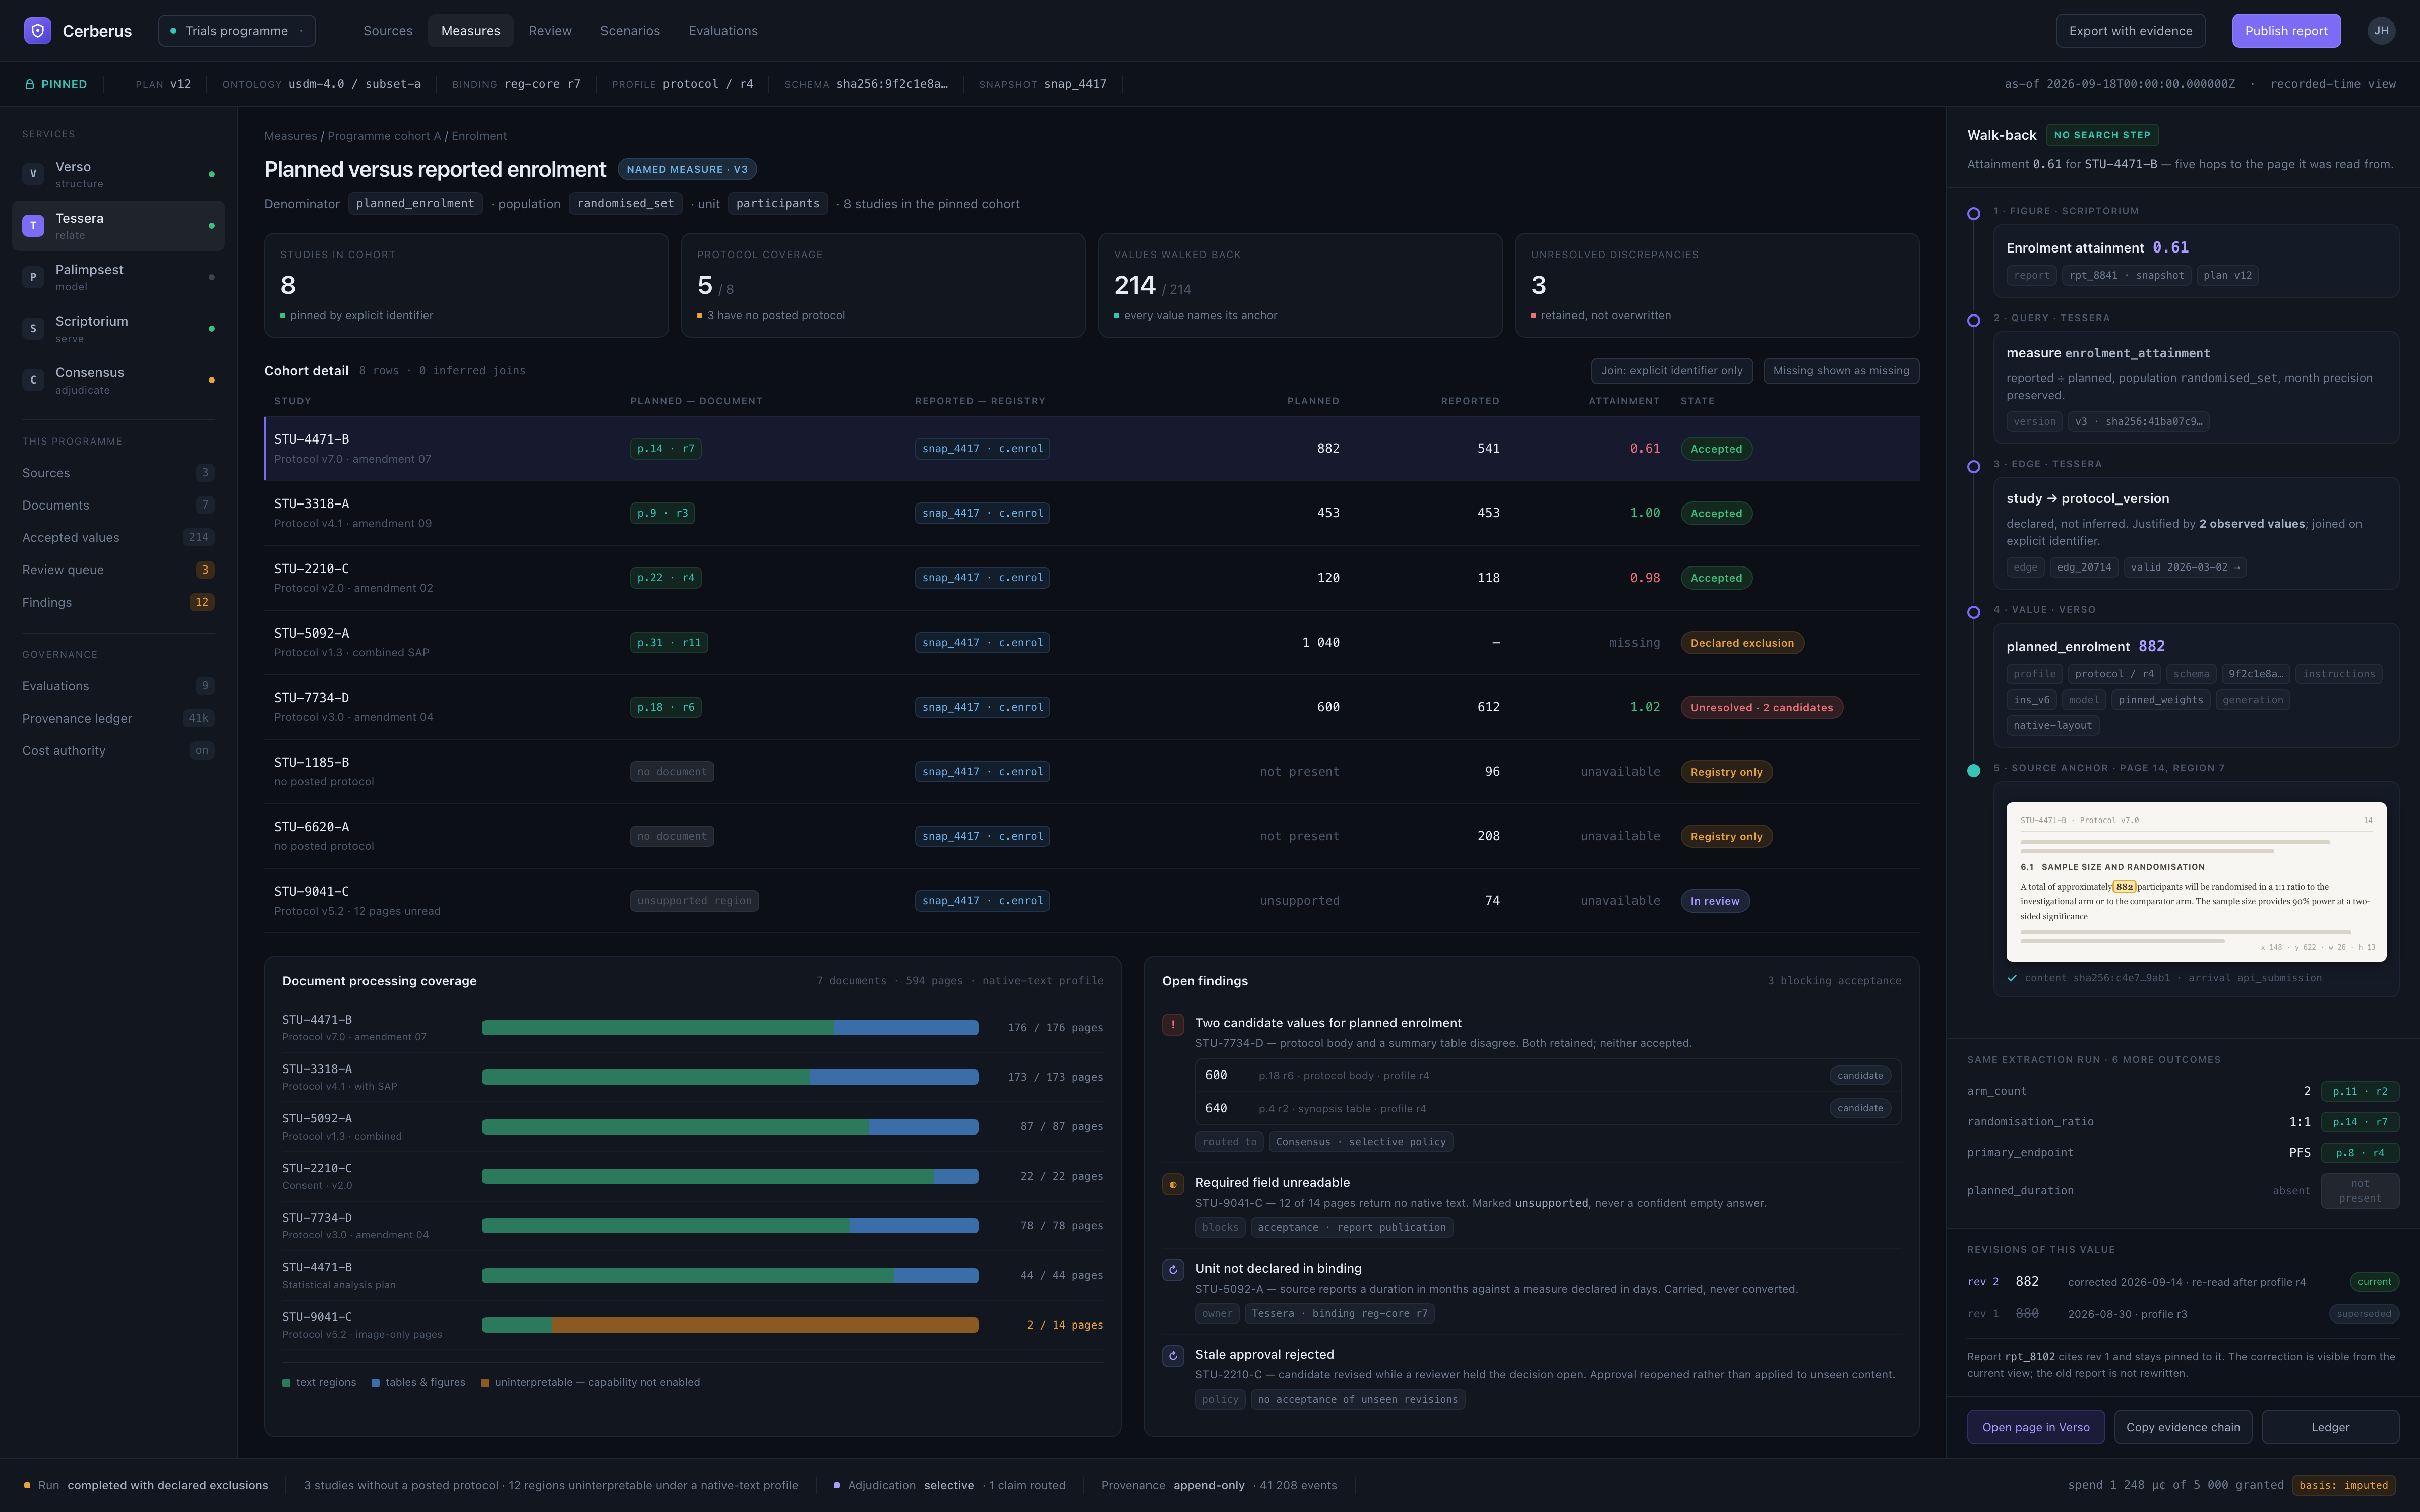Open Evaluations under Governance
Image resolution: width=2420 pixels, height=1512 pixels.
click(x=118, y=686)
